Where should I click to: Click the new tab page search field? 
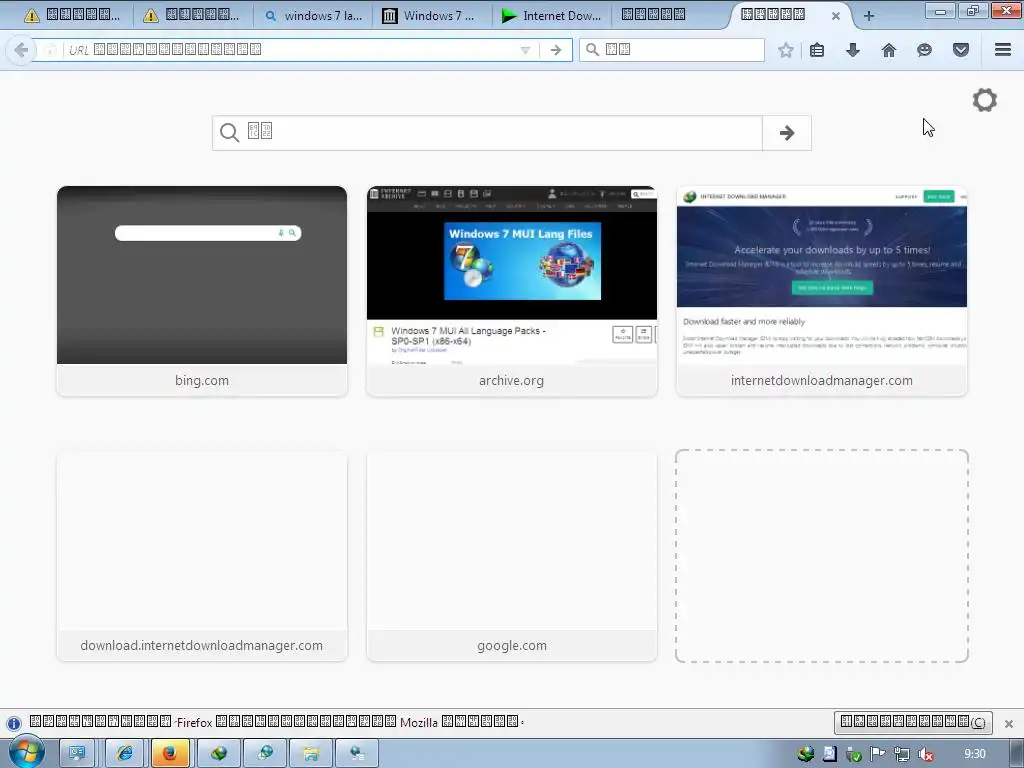(487, 133)
